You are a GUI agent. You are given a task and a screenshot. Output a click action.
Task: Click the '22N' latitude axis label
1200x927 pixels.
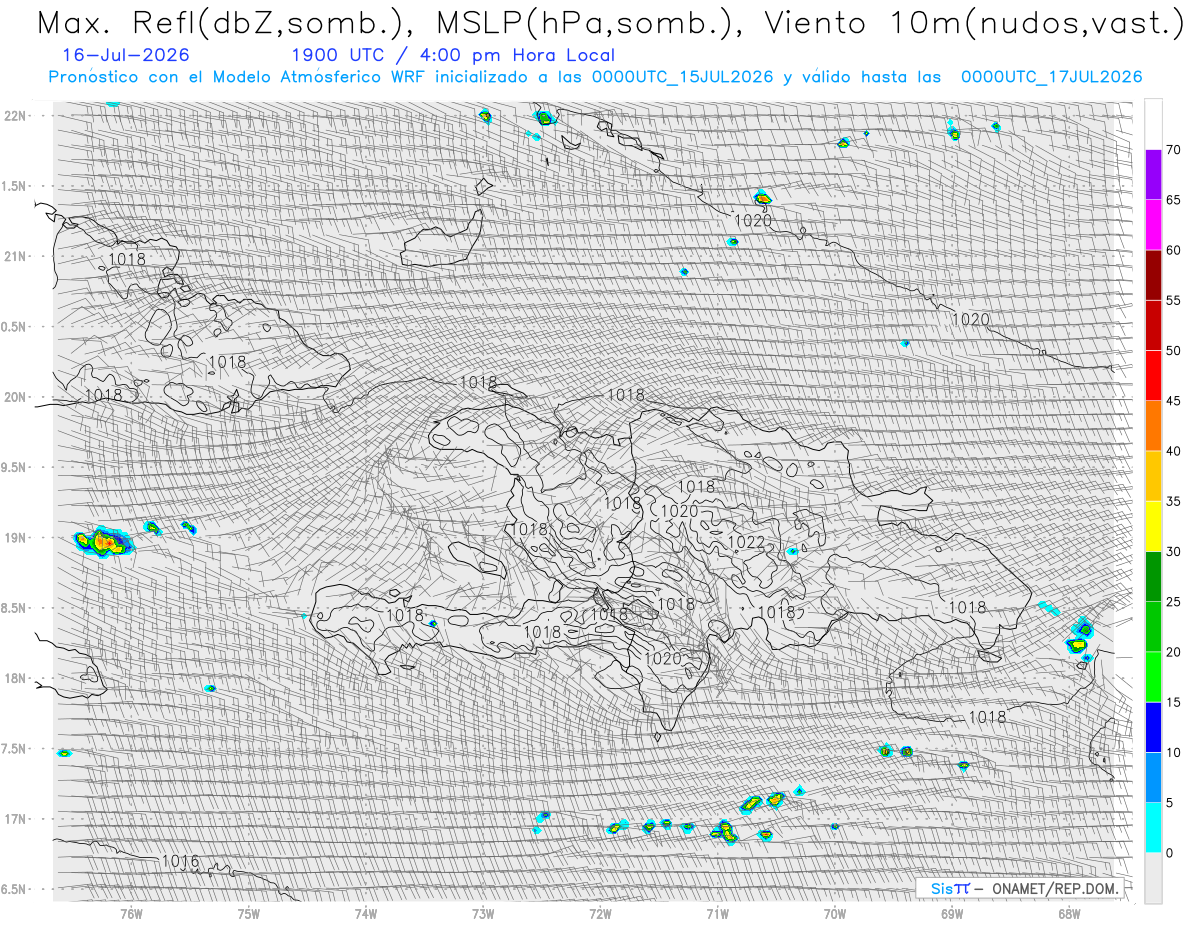17,116
